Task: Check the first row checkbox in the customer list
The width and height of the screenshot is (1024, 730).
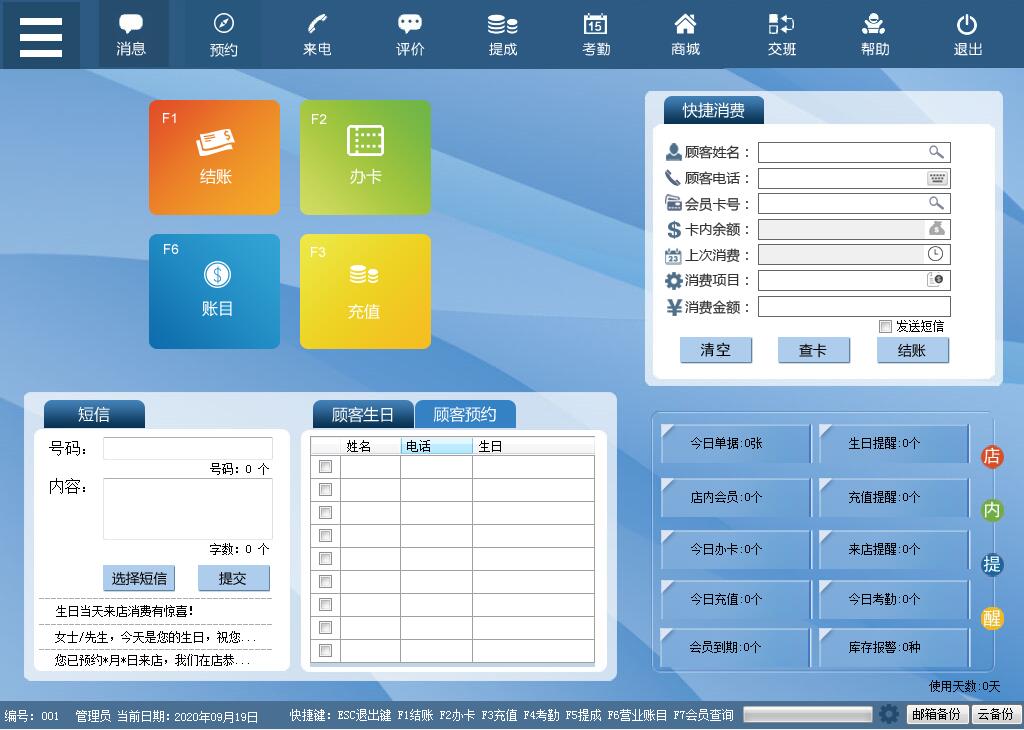Action: pyautogui.click(x=325, y=467)
